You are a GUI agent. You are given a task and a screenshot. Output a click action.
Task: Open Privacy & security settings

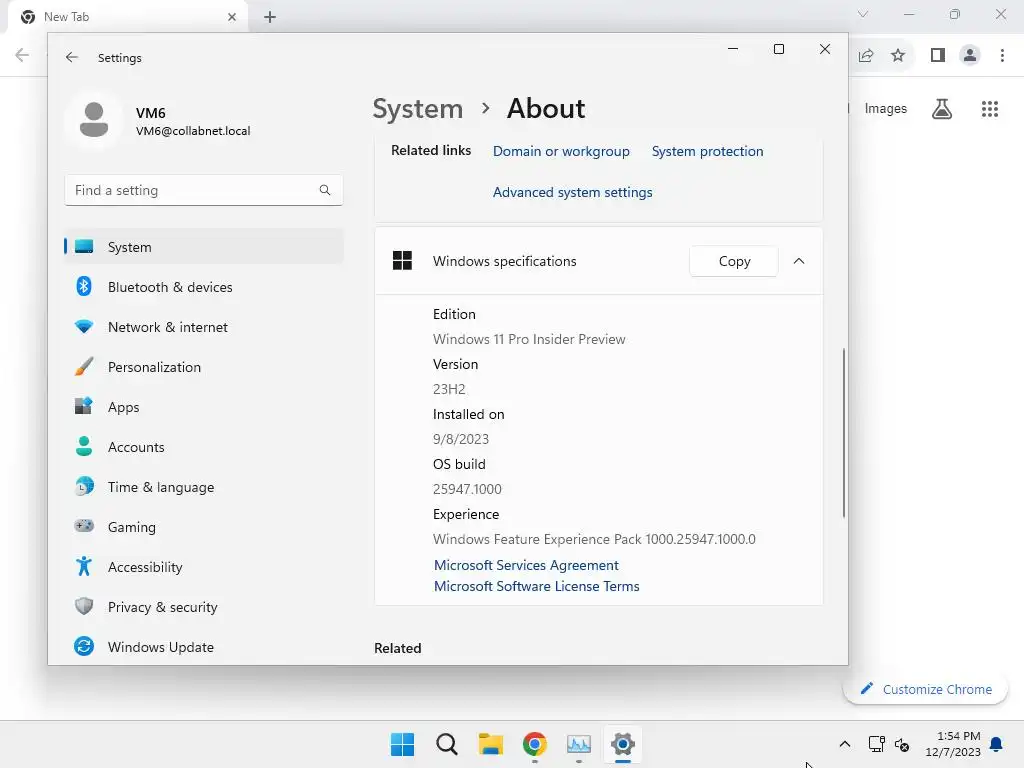[204, 607]
